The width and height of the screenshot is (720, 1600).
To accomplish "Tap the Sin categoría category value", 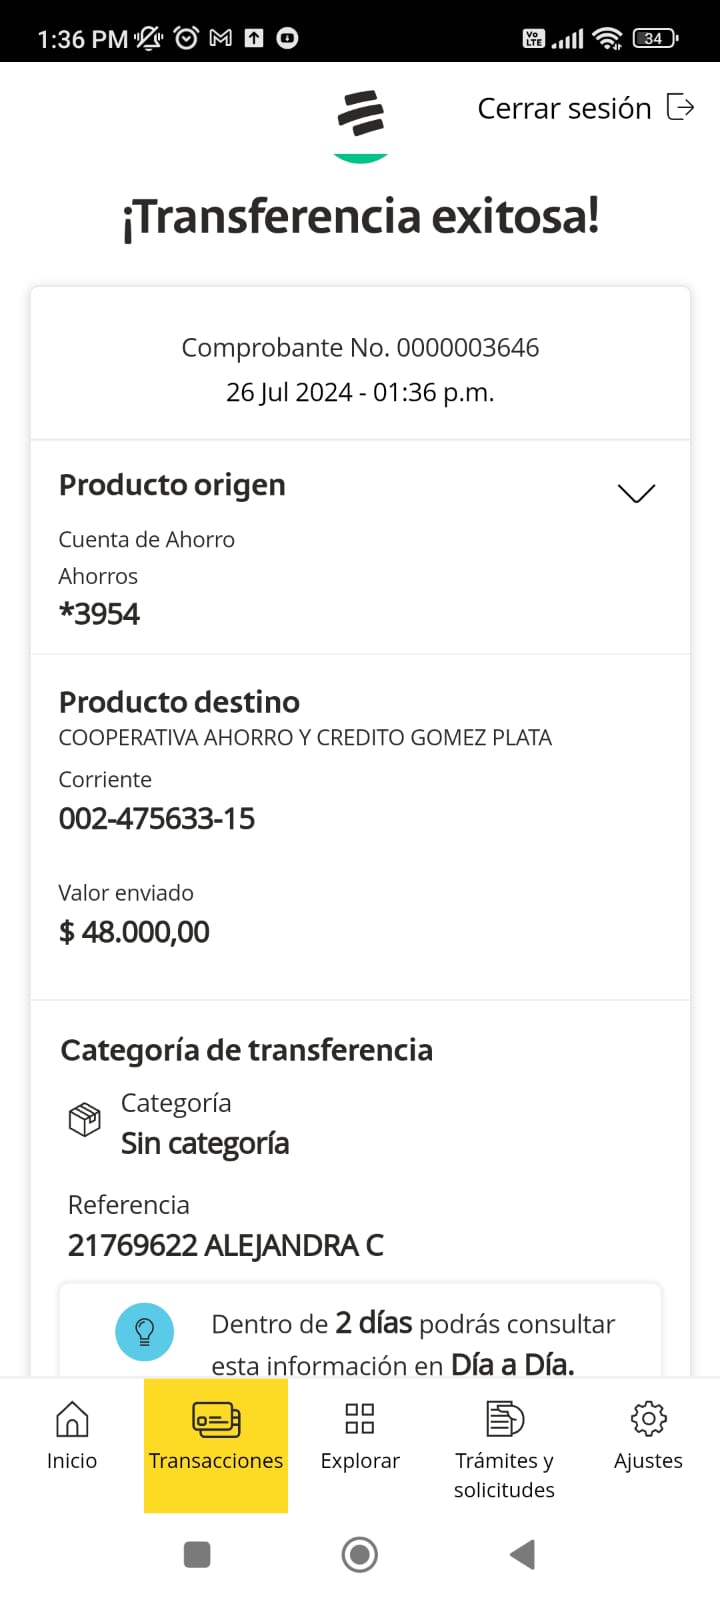I will pyautogui.click(x=205, y=1143).
